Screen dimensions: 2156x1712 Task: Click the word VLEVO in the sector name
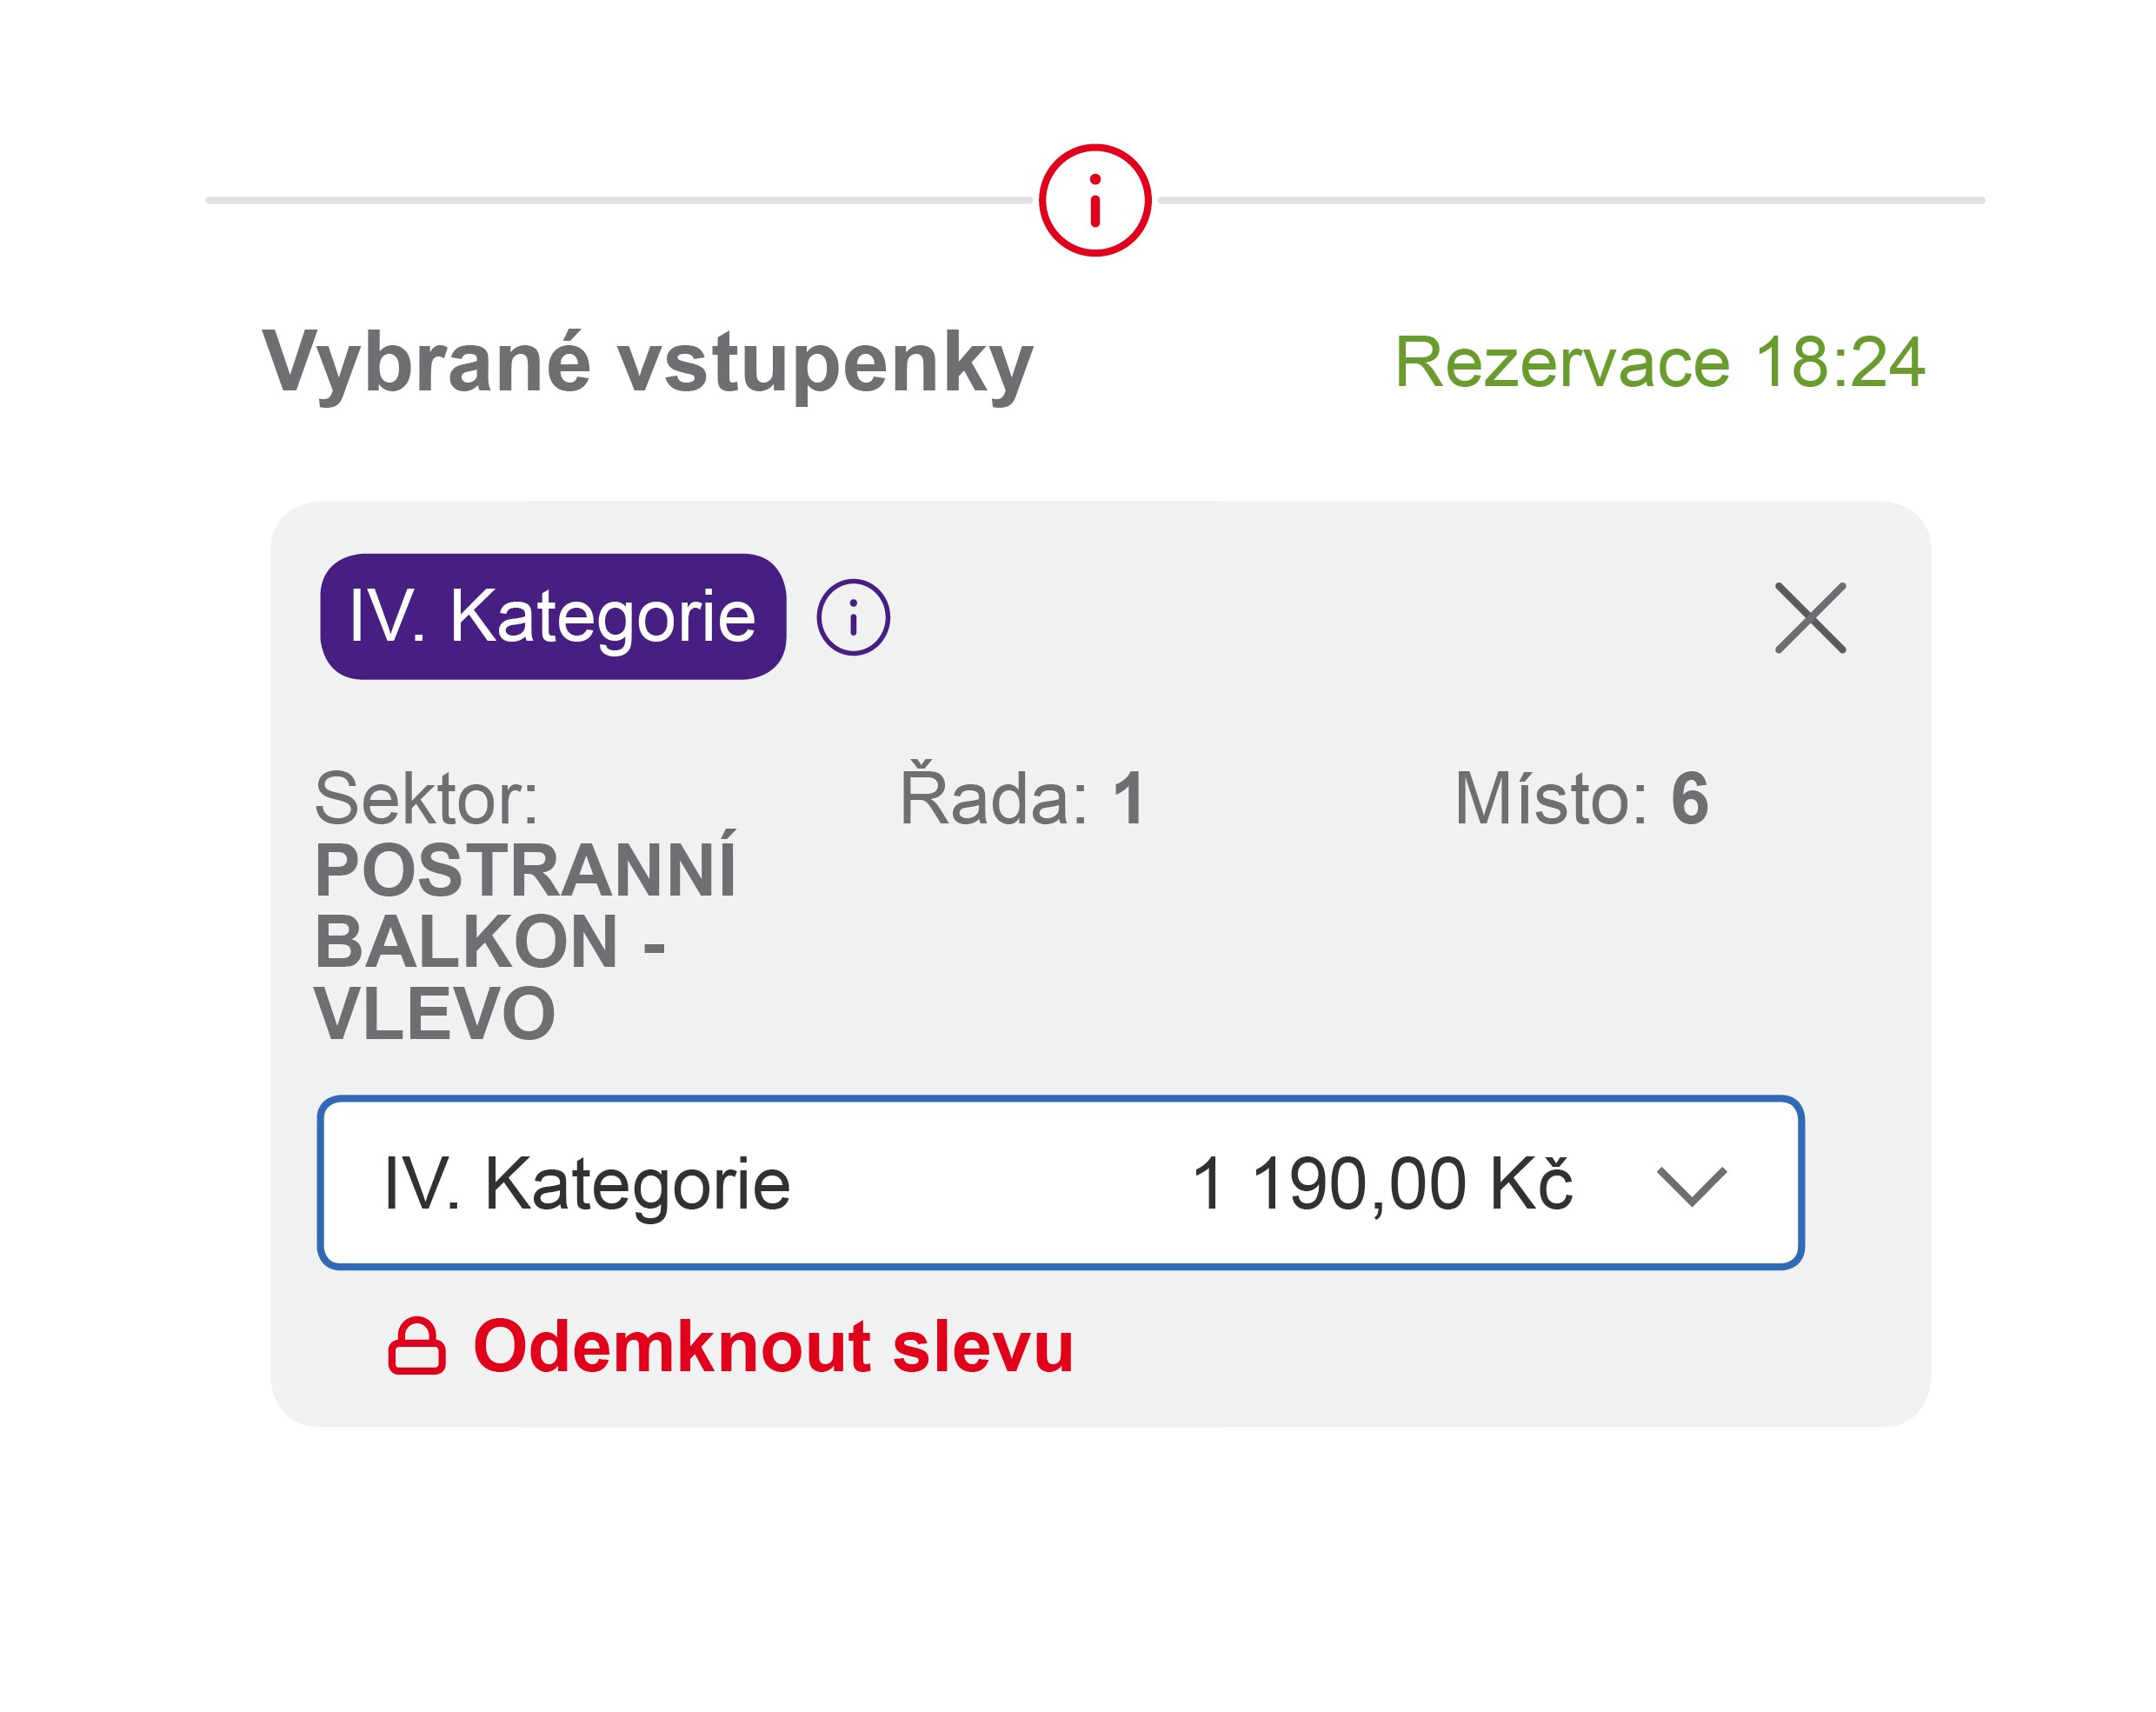(x=434, y=1014)
